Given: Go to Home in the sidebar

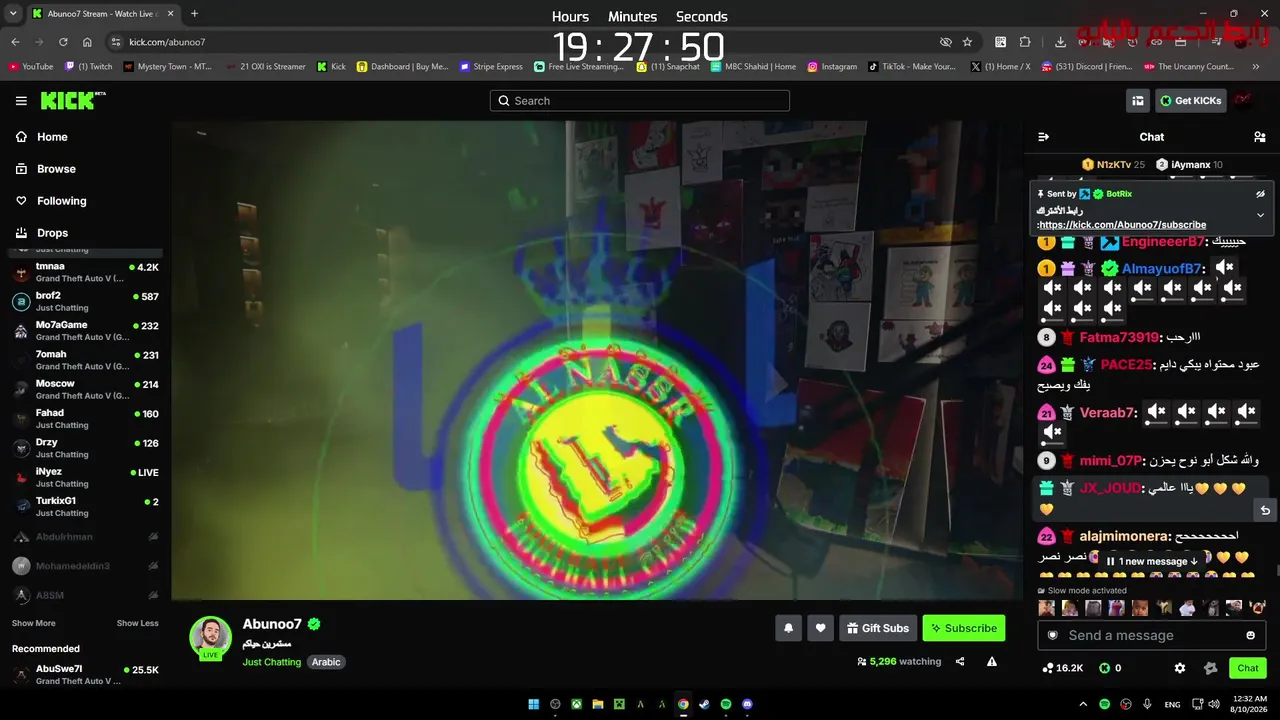Looking at the screenshot, I should [x=52, y=137].
